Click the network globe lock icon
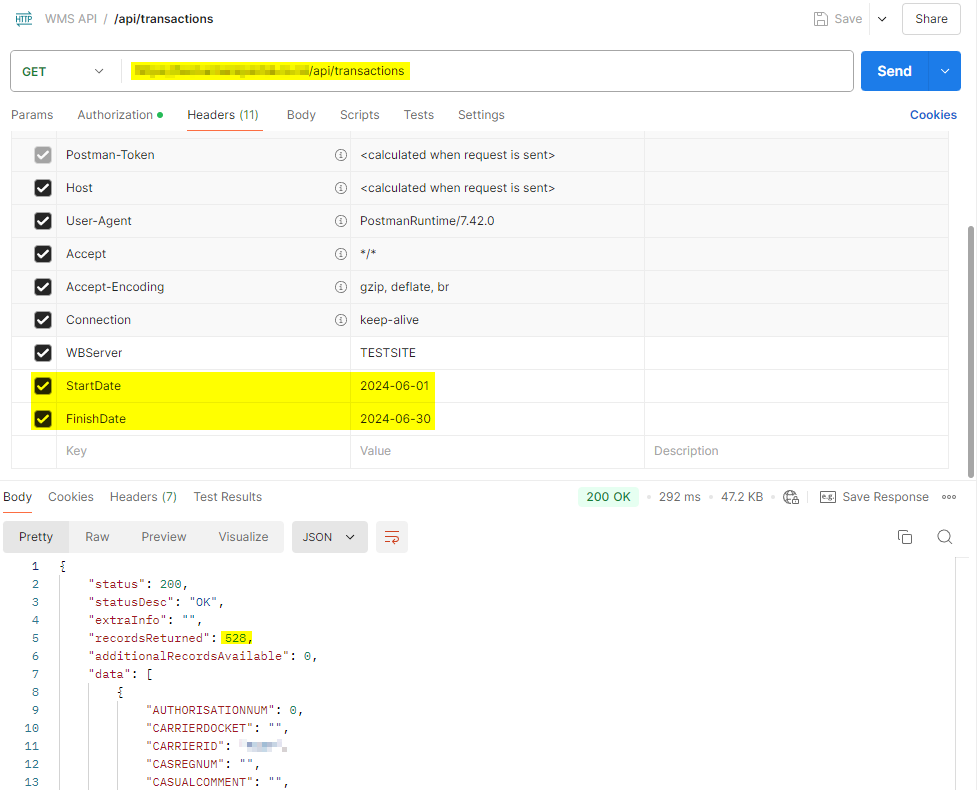The height and width of the screenshot is (790, 978). click(x=791, y=497)
